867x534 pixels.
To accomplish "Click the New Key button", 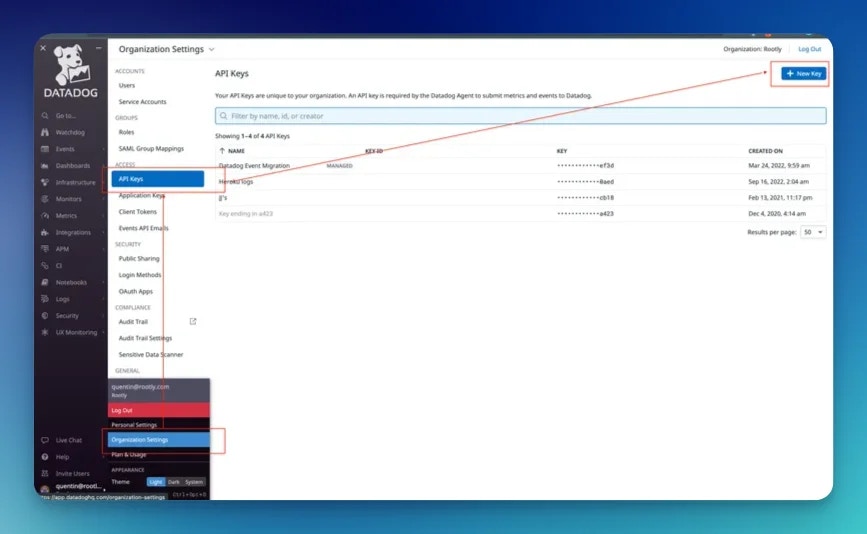I will pyautogui.click(x=803, y=74).
